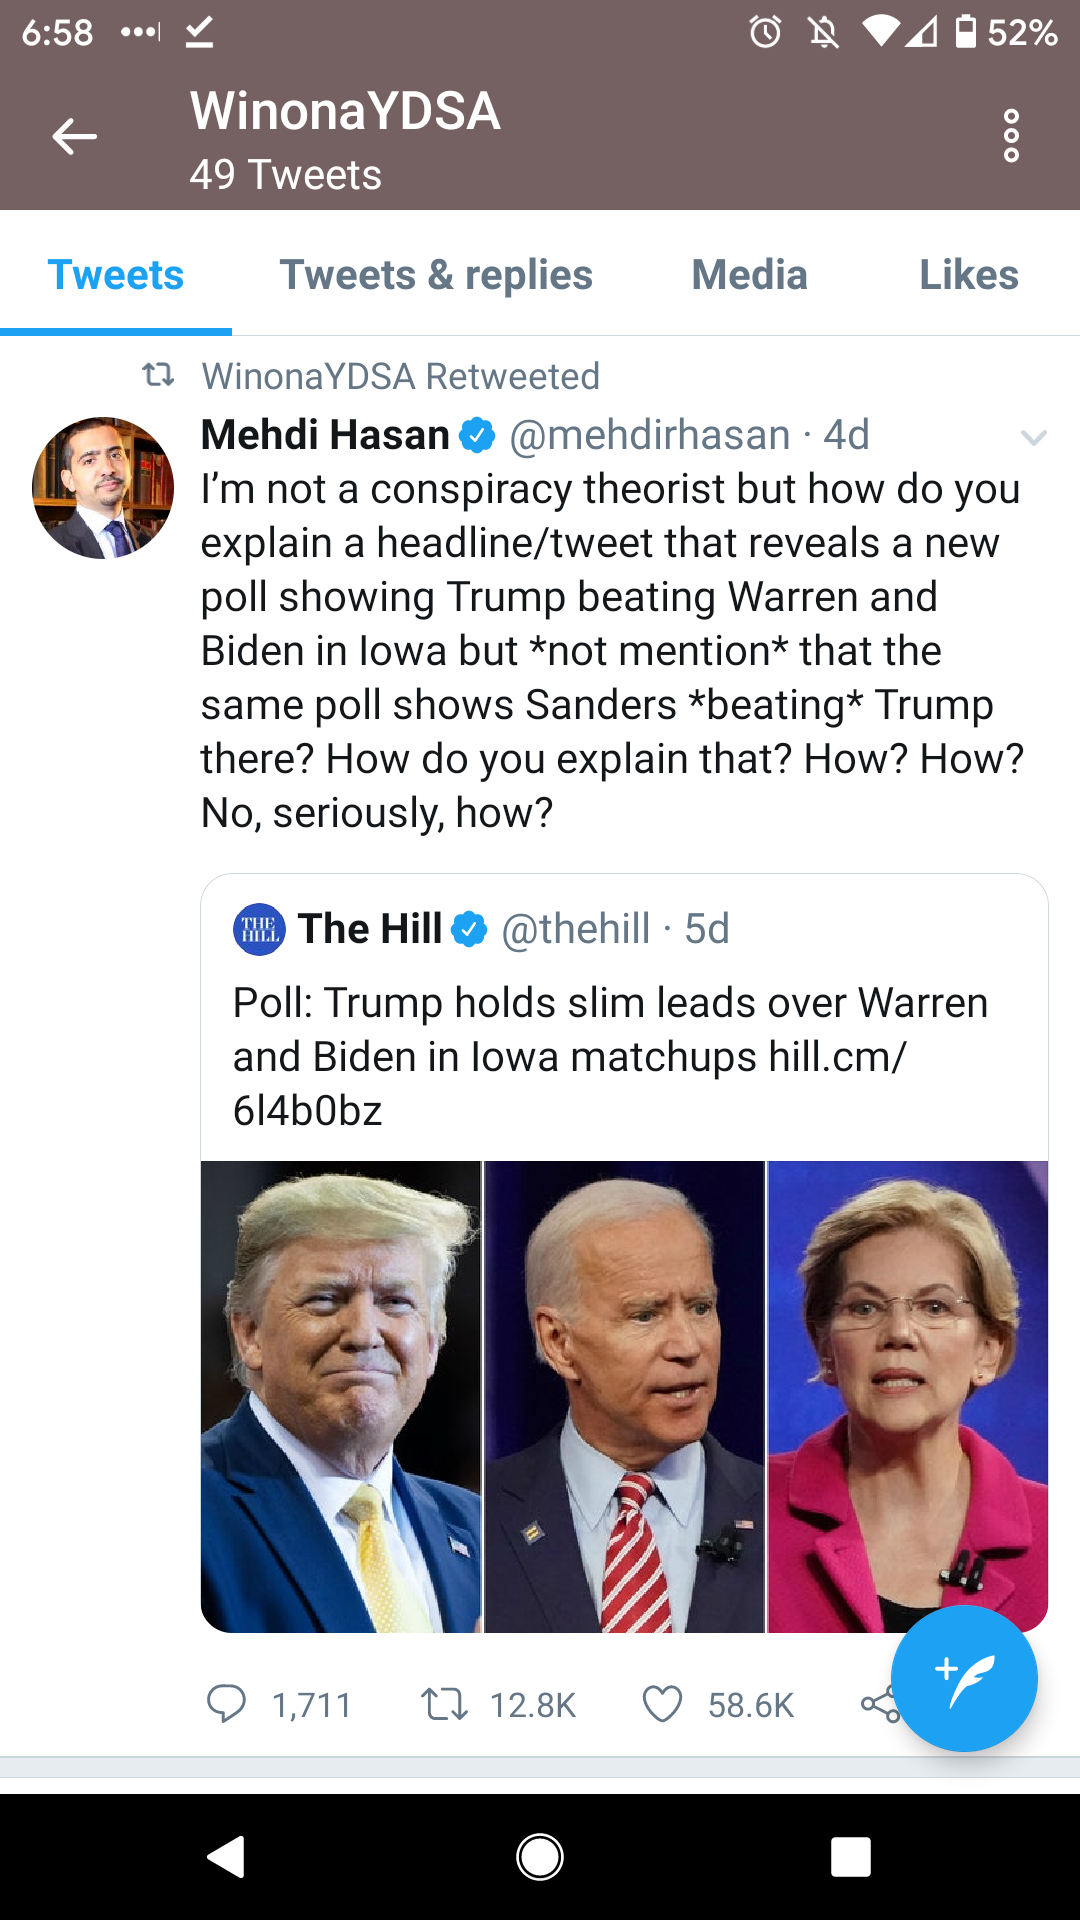Switch to the Likes tab
This screenshot has height=1920, width=1080.
click(967, 274)
